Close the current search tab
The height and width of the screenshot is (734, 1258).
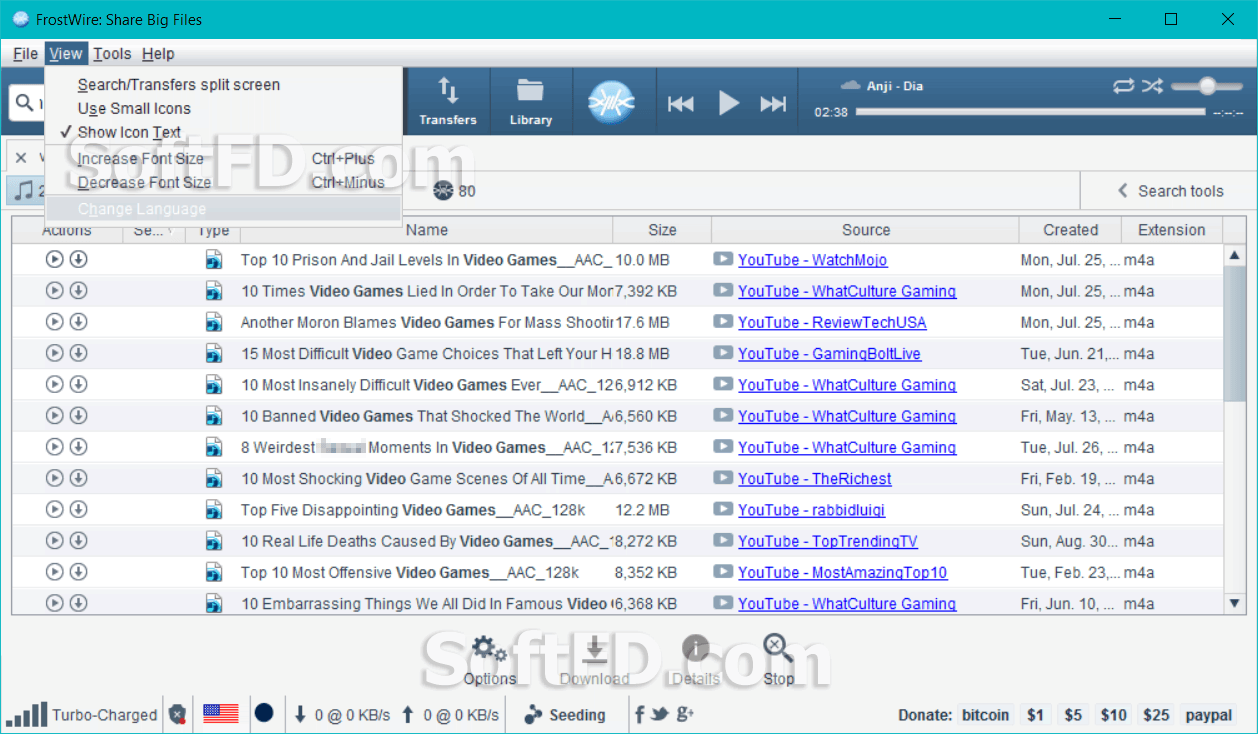click(21, 158)
